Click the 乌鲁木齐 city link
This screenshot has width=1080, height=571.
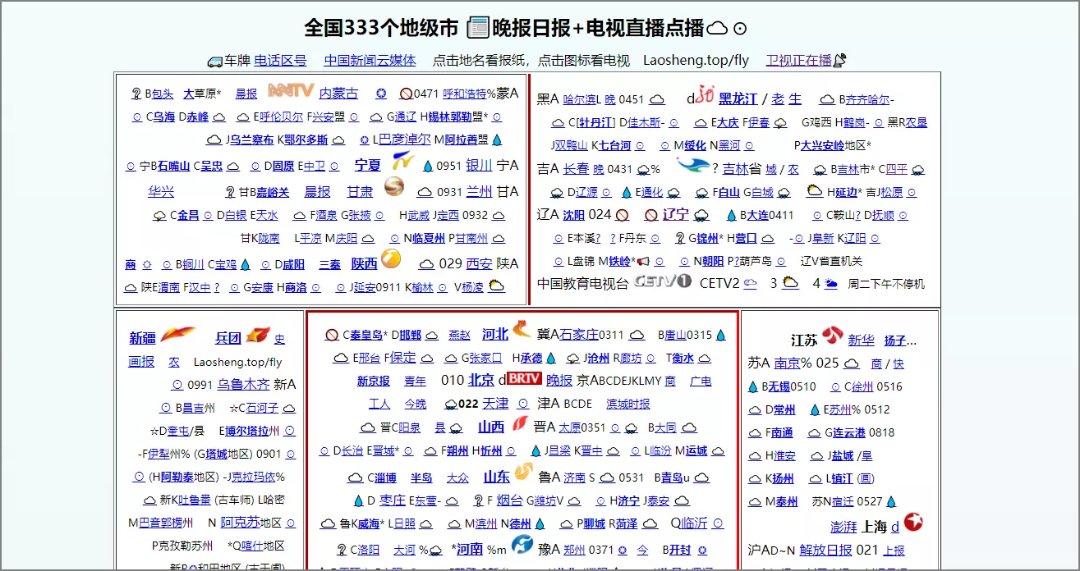pyautogui.click(x=244, y=384)
